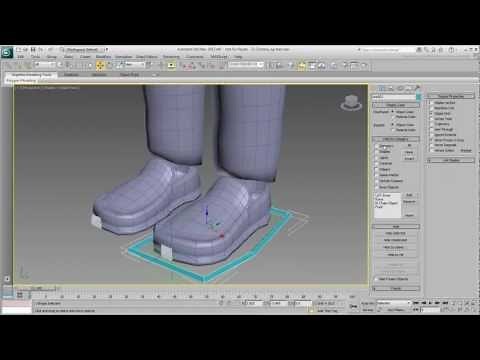The image size is (480, 360).
Task: Open the Display command panel tab
Action: pyautogui.click(x=408, y=88)
